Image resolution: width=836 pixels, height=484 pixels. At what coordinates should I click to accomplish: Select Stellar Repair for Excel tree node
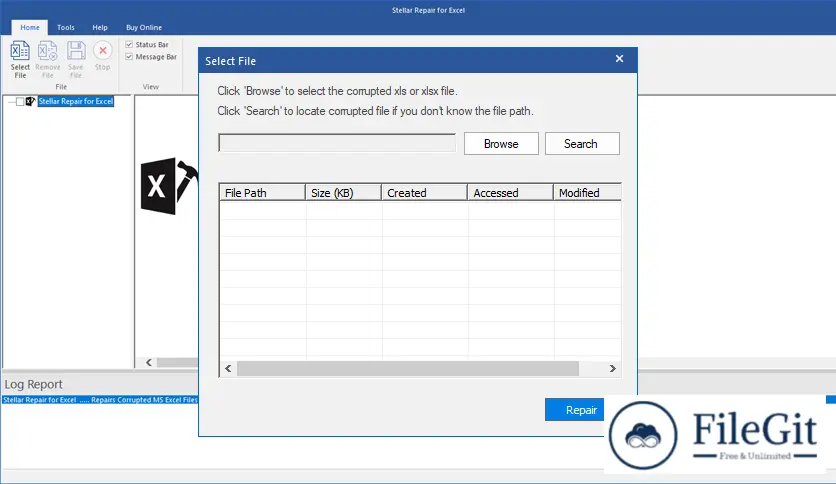76,101
